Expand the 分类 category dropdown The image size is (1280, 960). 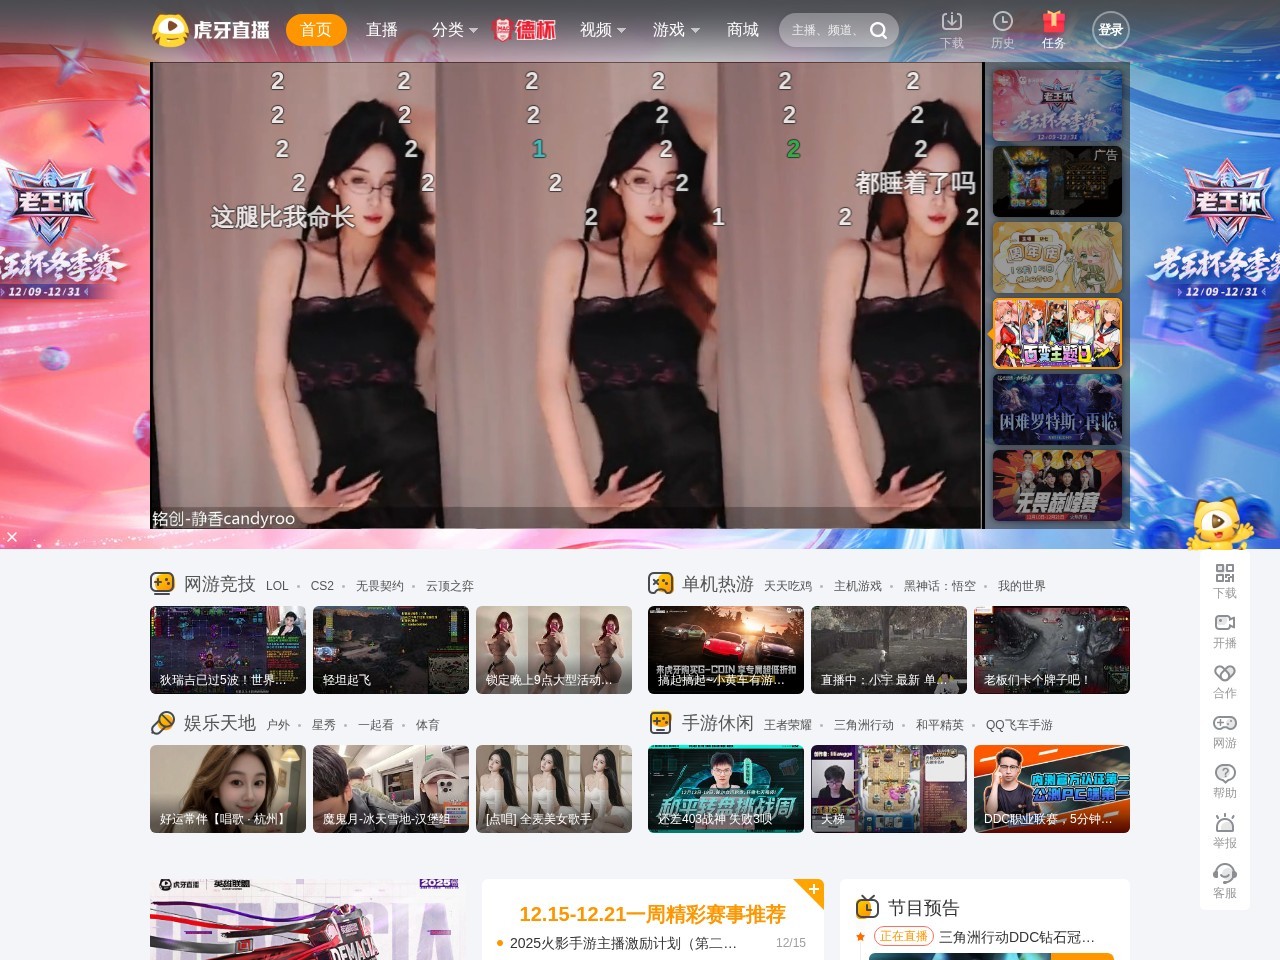pos(454,30)
